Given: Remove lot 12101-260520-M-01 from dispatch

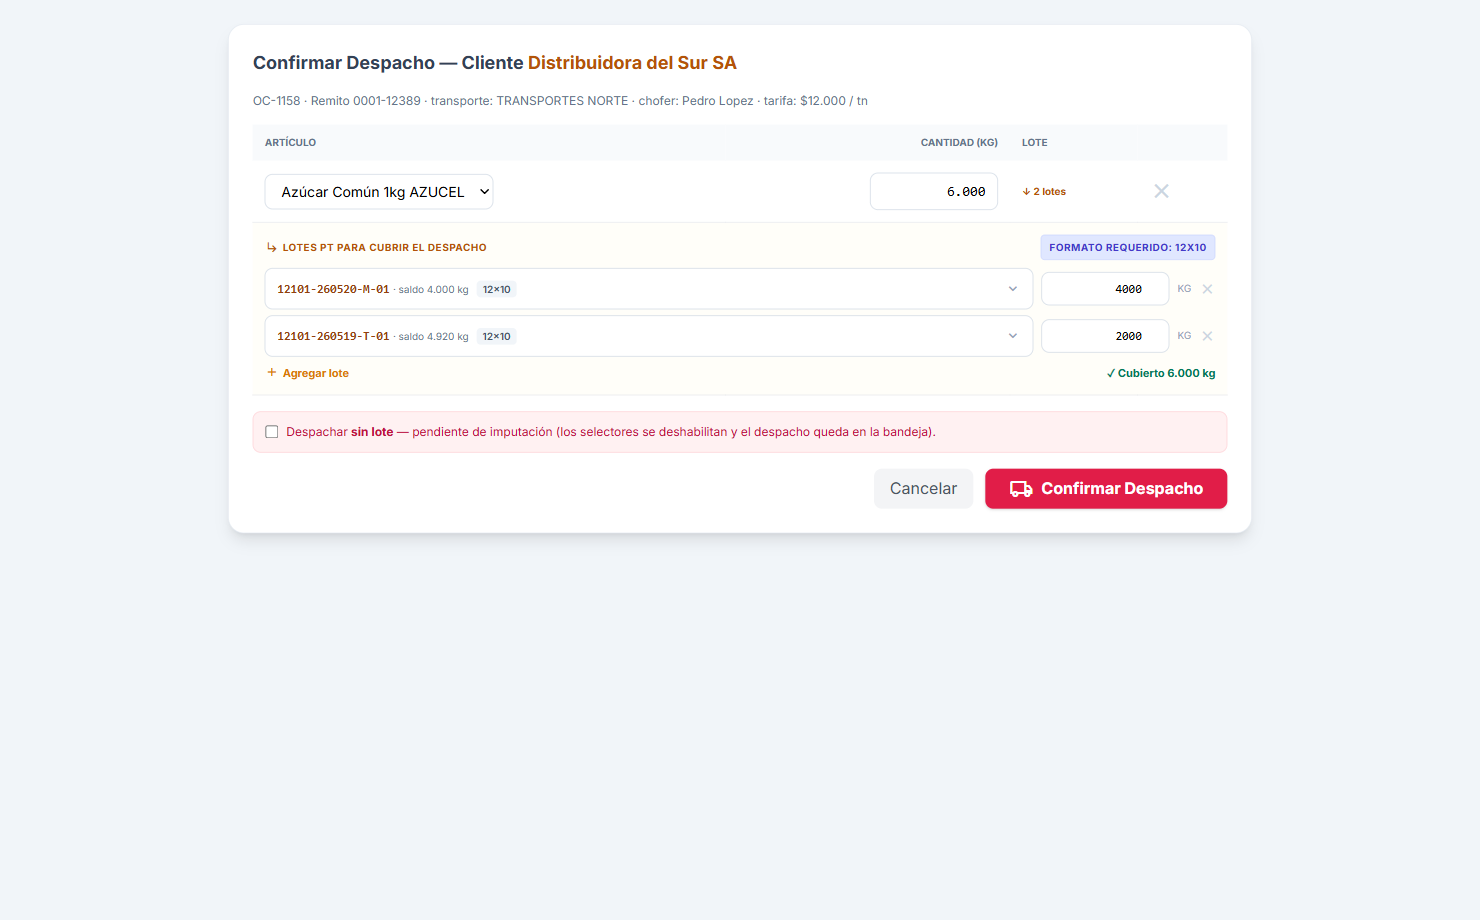Looking at the screenshot, I should click(x=1207, y=289).
